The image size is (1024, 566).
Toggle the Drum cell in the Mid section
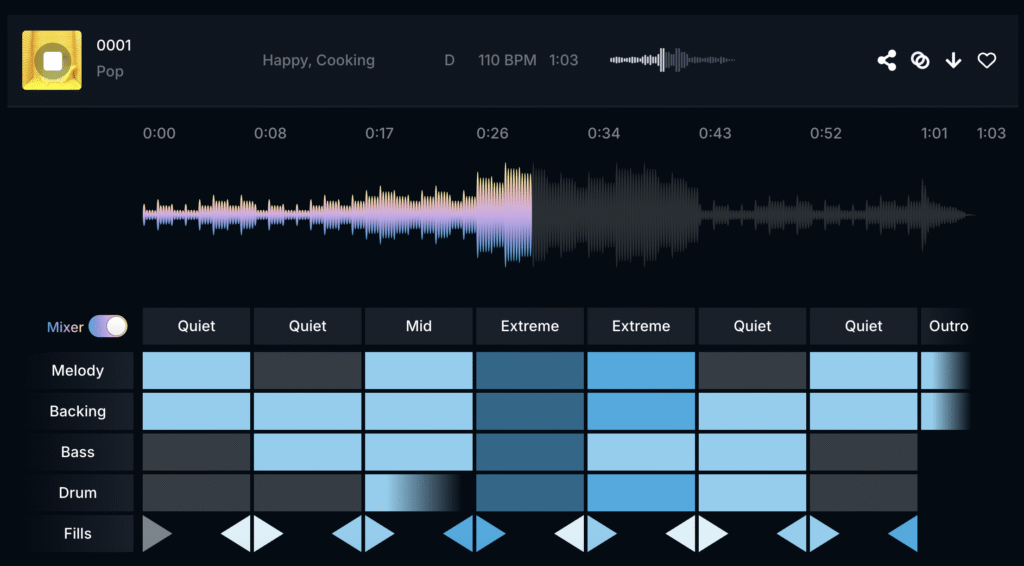pyautogui.click(x=418, y=493)
